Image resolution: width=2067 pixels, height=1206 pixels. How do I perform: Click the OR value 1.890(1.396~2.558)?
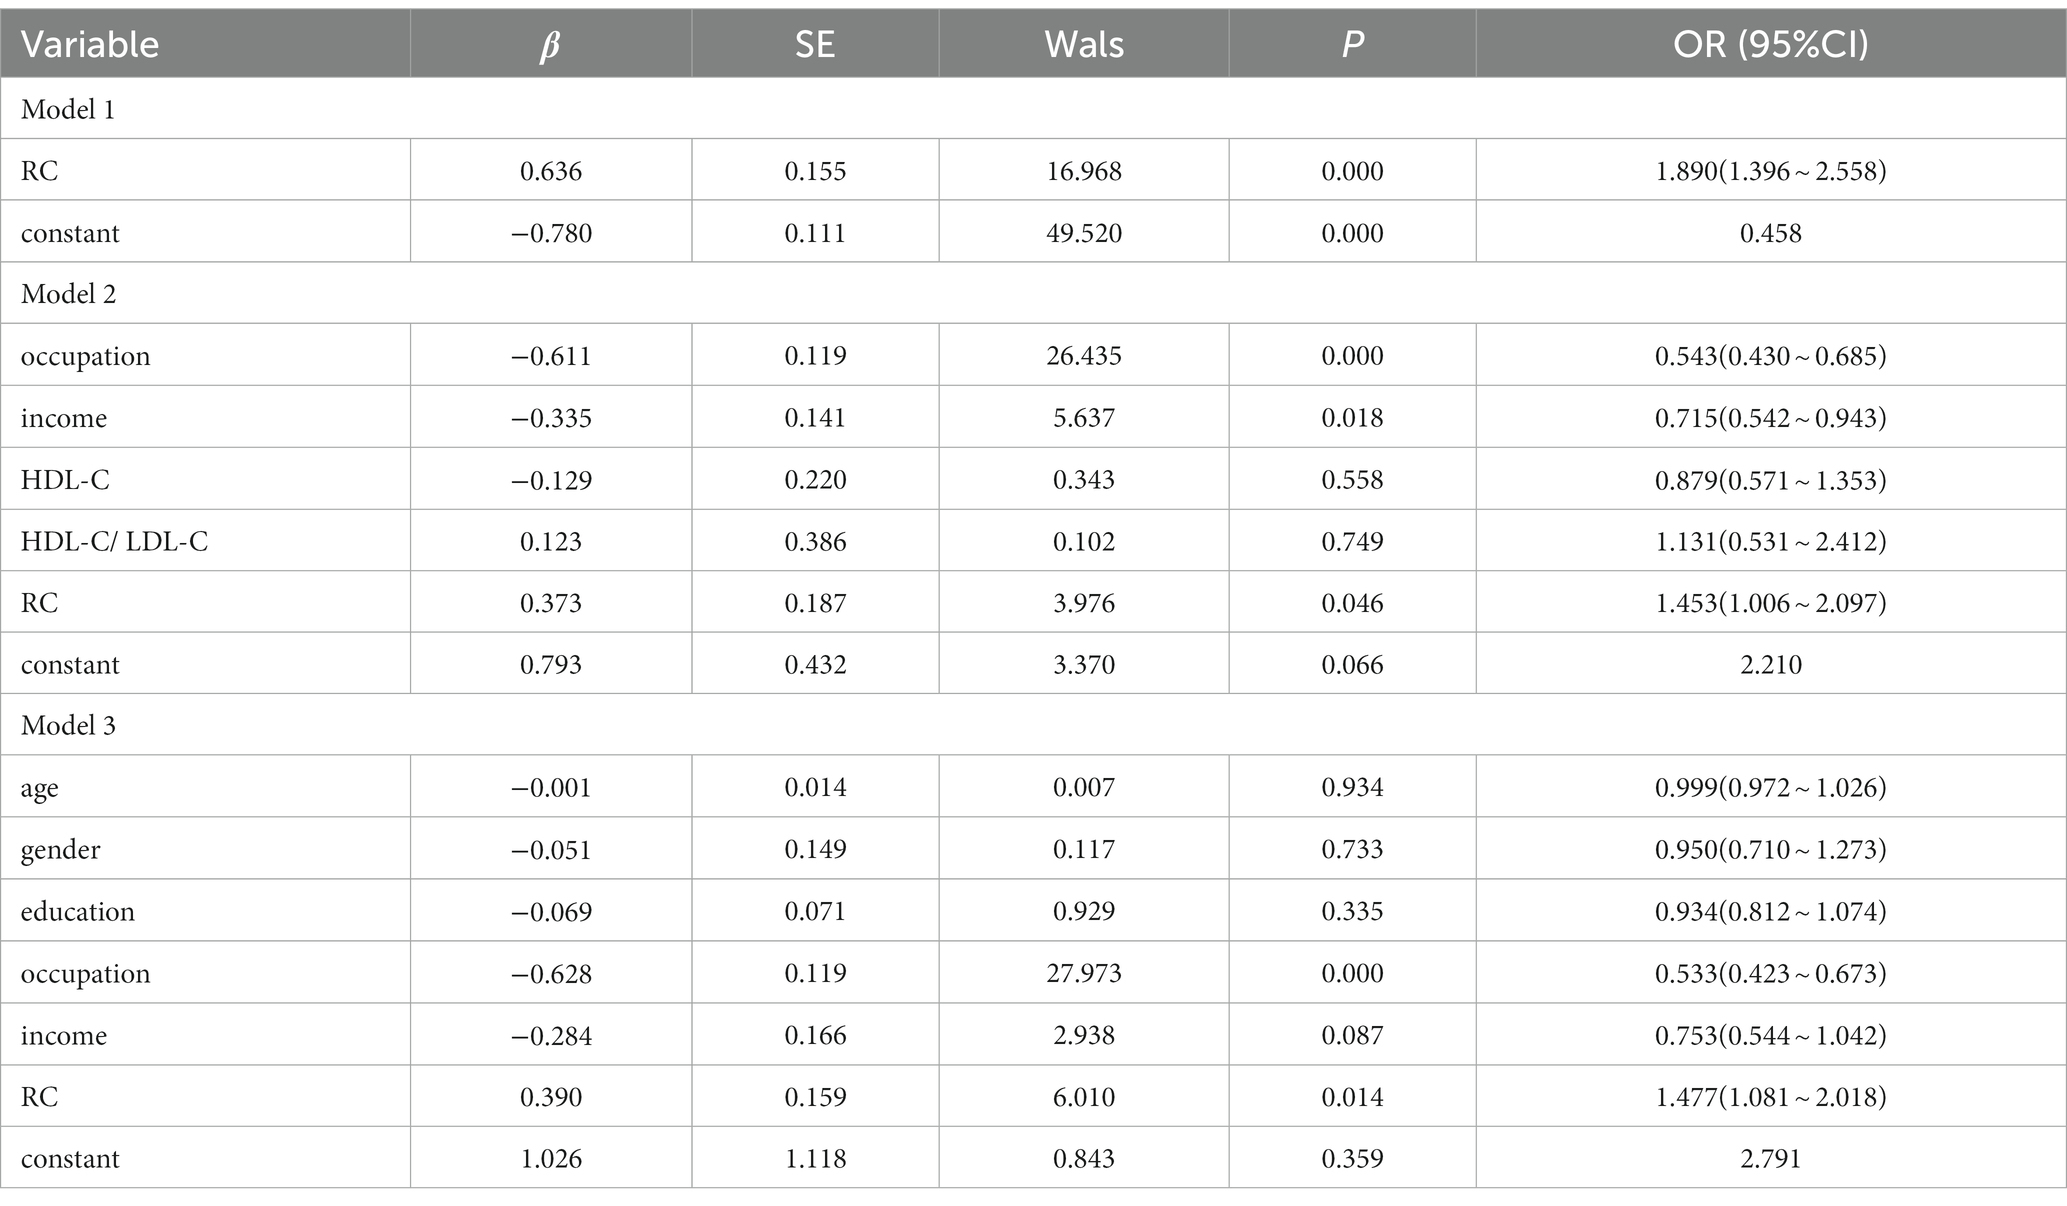[1771, 171]
